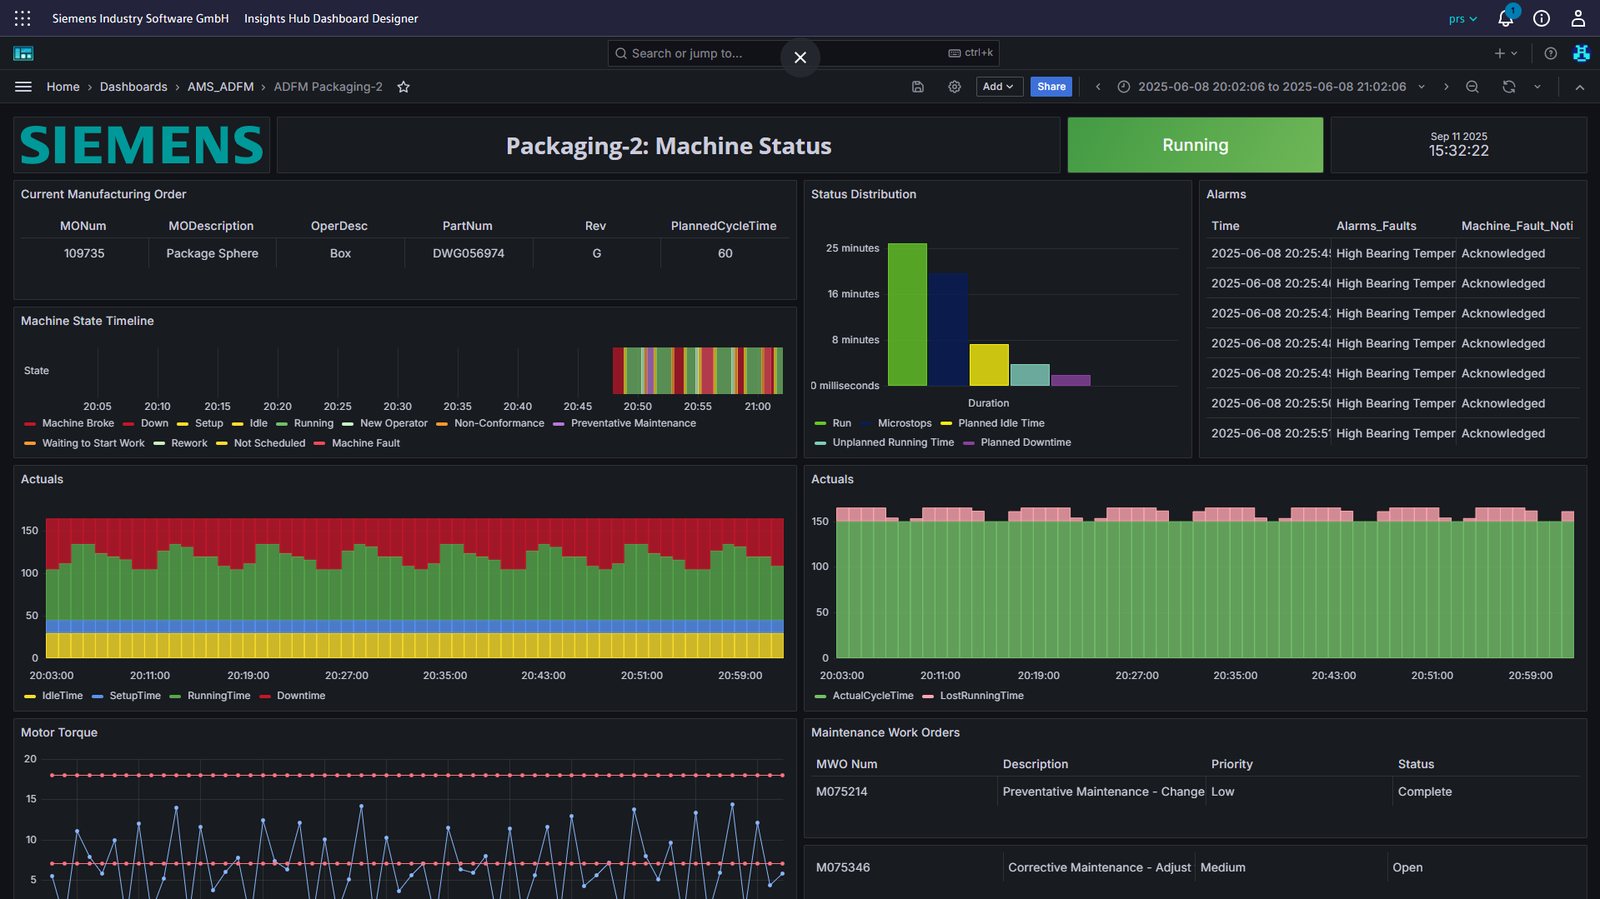Click the pixelated user avatar icon
Image resolution: width=1600 pixels, height=899 pixels.
point(1581,53)
